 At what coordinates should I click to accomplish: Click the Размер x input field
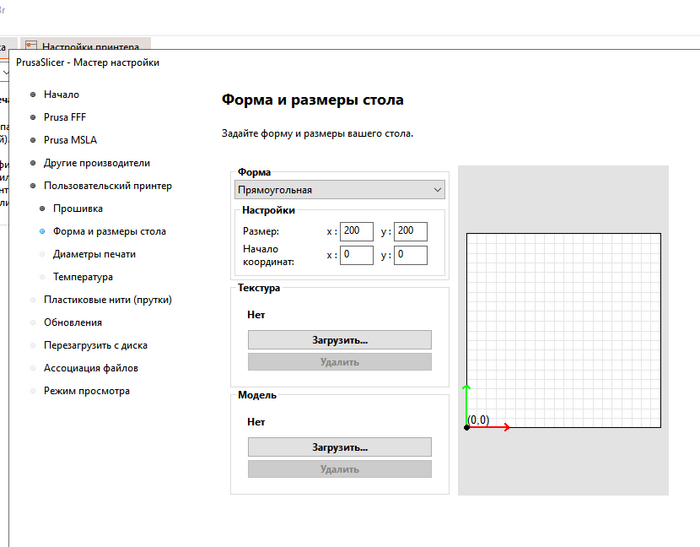pyautogui.click(x=356, y=232)
